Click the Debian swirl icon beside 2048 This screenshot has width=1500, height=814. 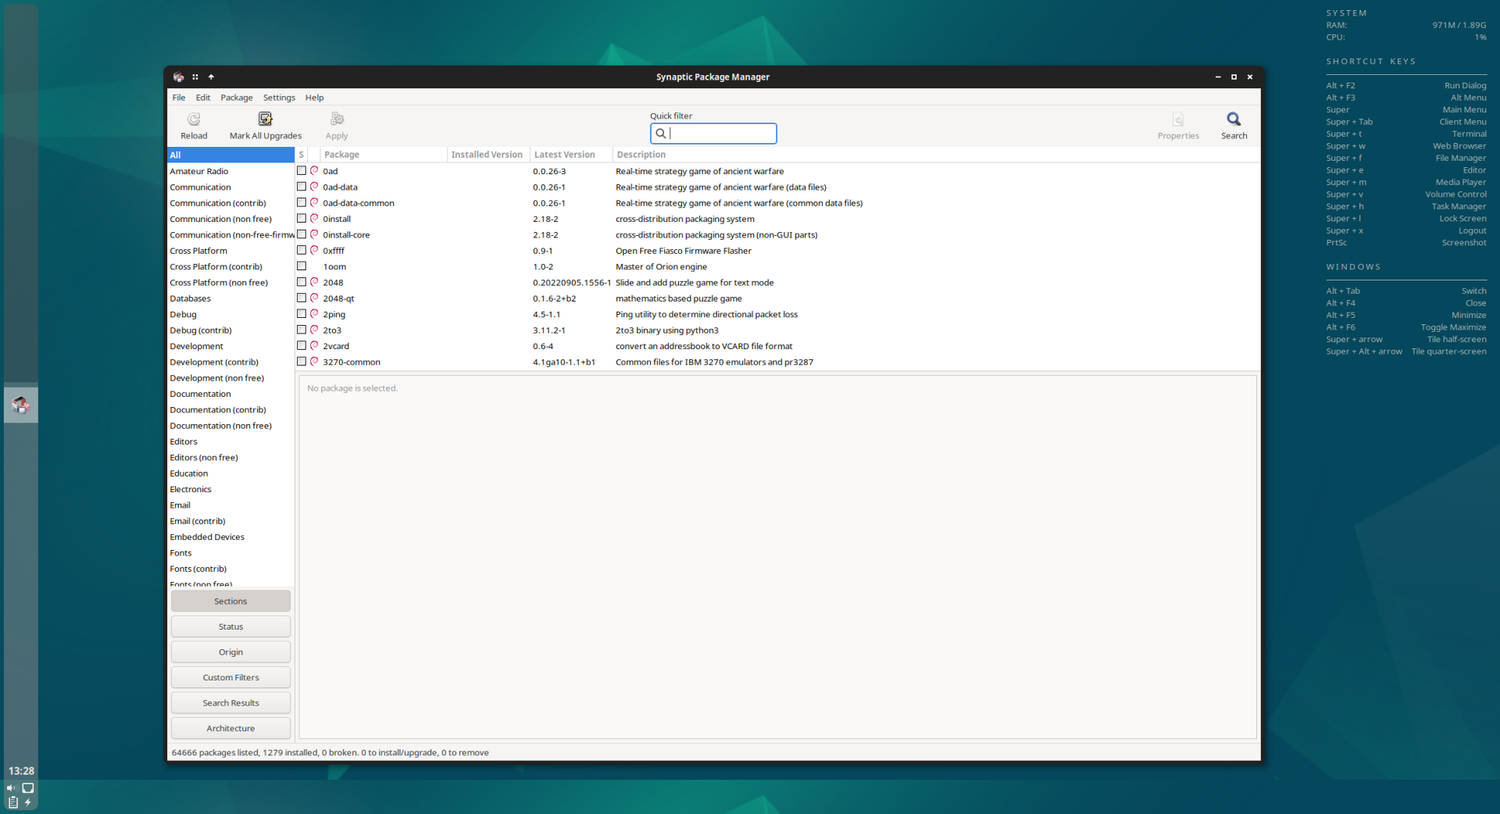pyautogui.click(x=314, y=282)
